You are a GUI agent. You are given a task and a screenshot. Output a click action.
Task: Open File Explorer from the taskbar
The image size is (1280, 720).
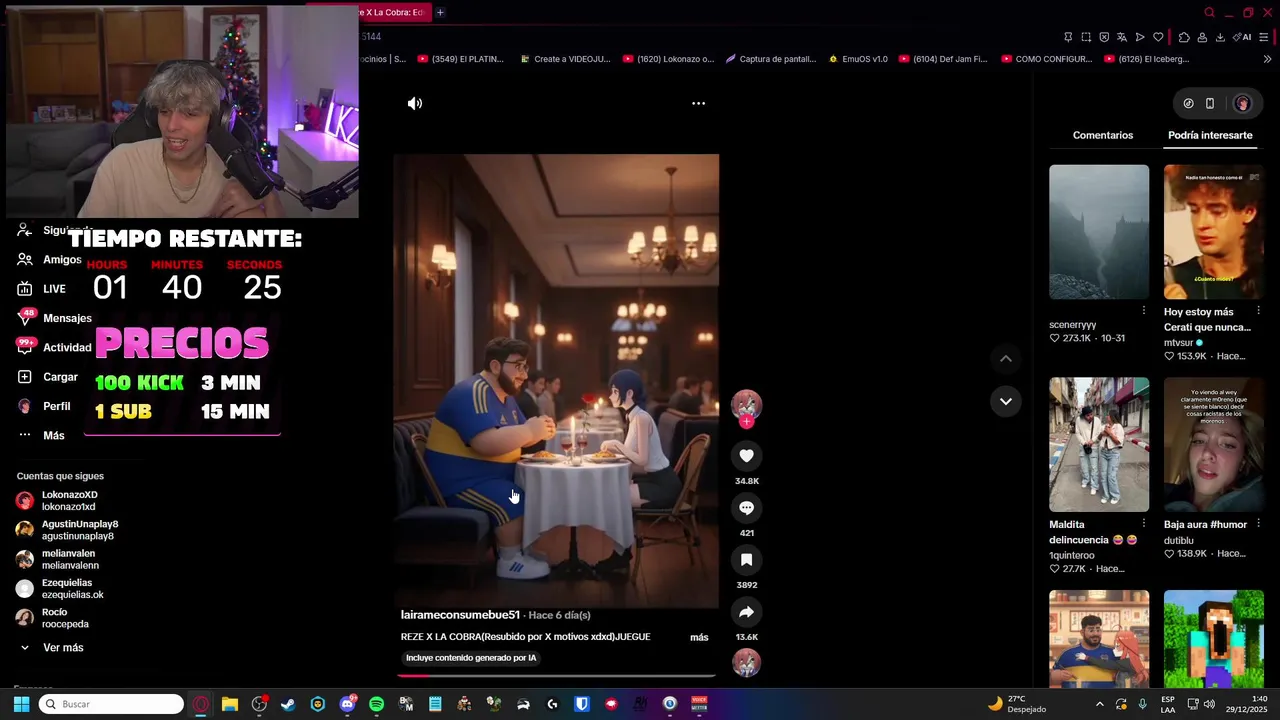pyautogui.click(x=229, y=704)
